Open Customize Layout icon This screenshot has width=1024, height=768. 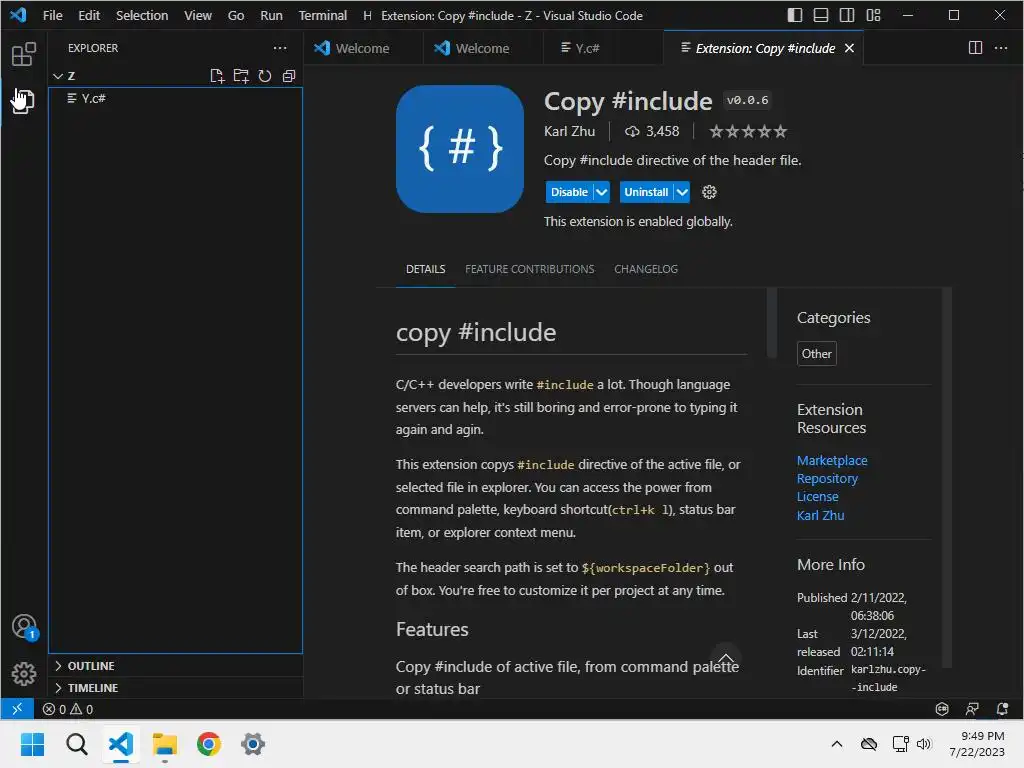coord(873,15)
